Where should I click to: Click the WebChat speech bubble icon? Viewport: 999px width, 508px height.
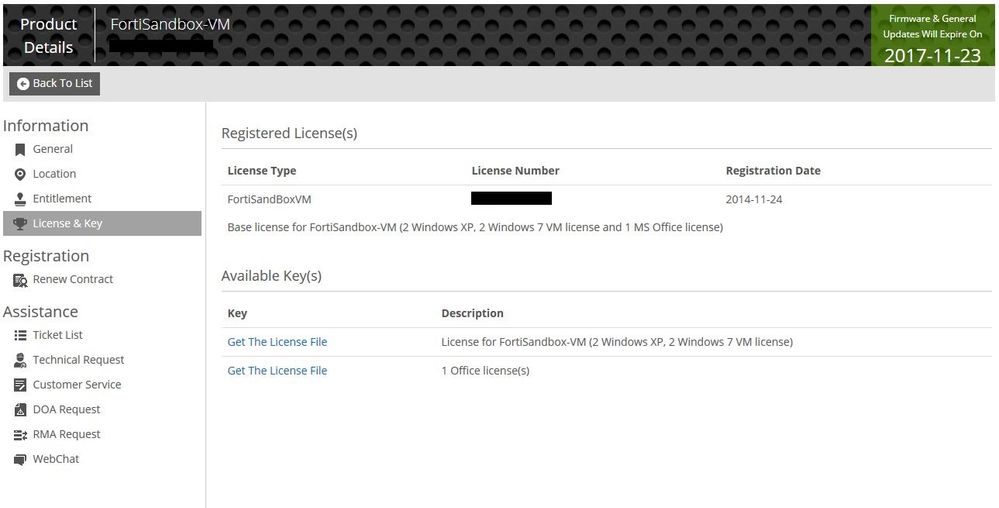(20, 460)
